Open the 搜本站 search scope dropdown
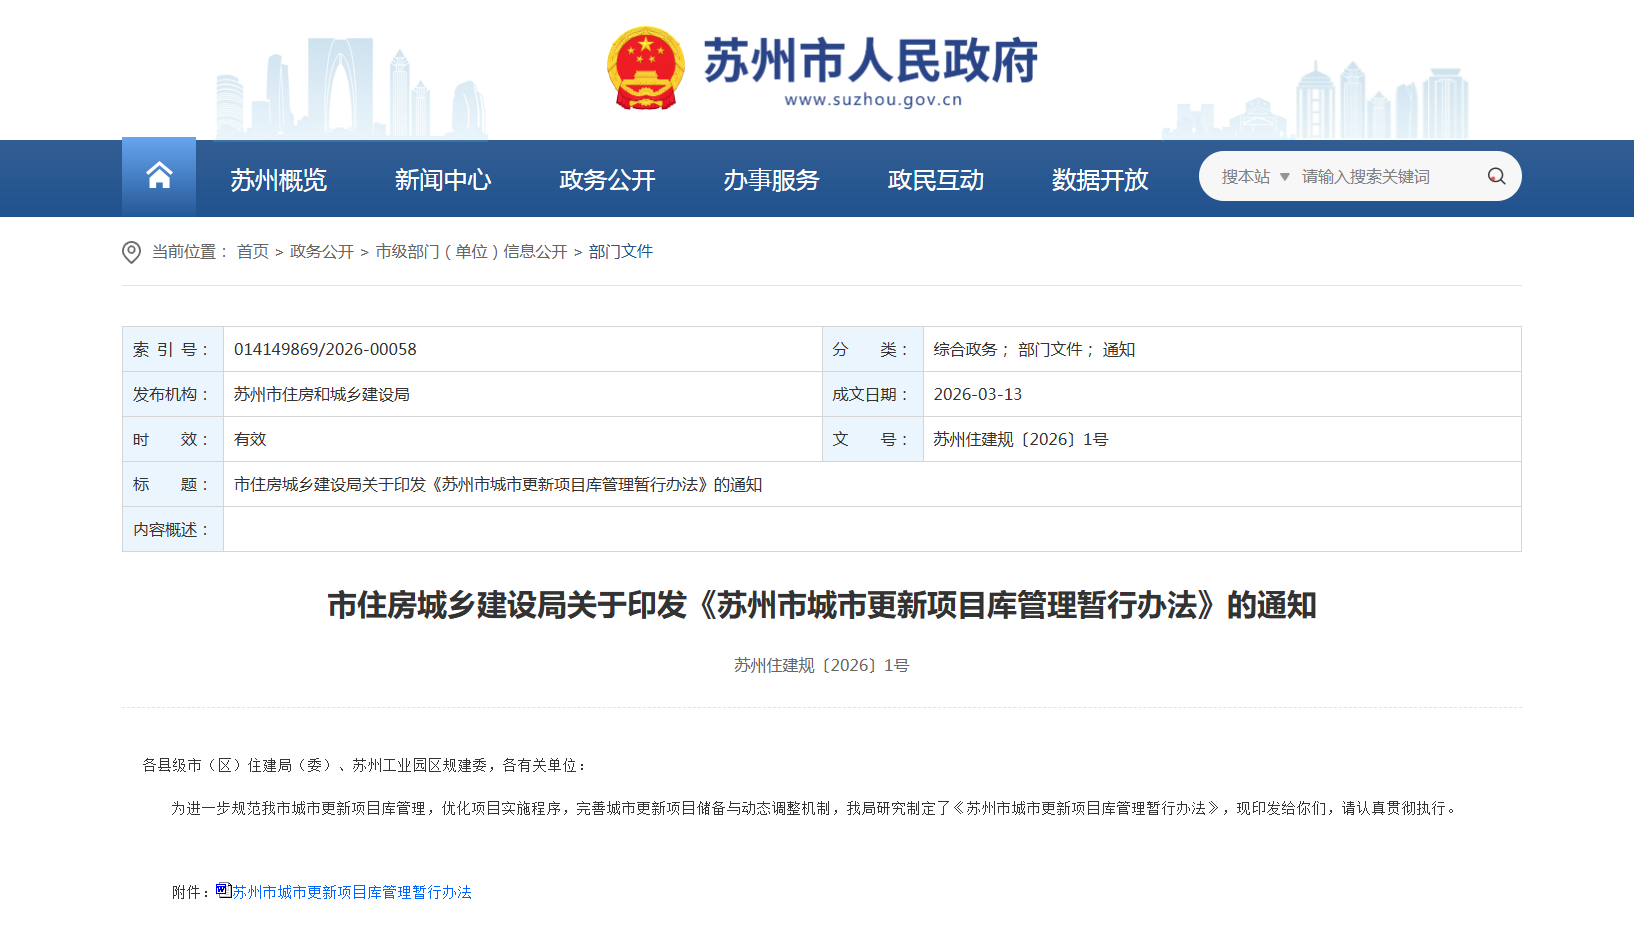Viewport: 1634px width, 930px height. pos(1255,177)
